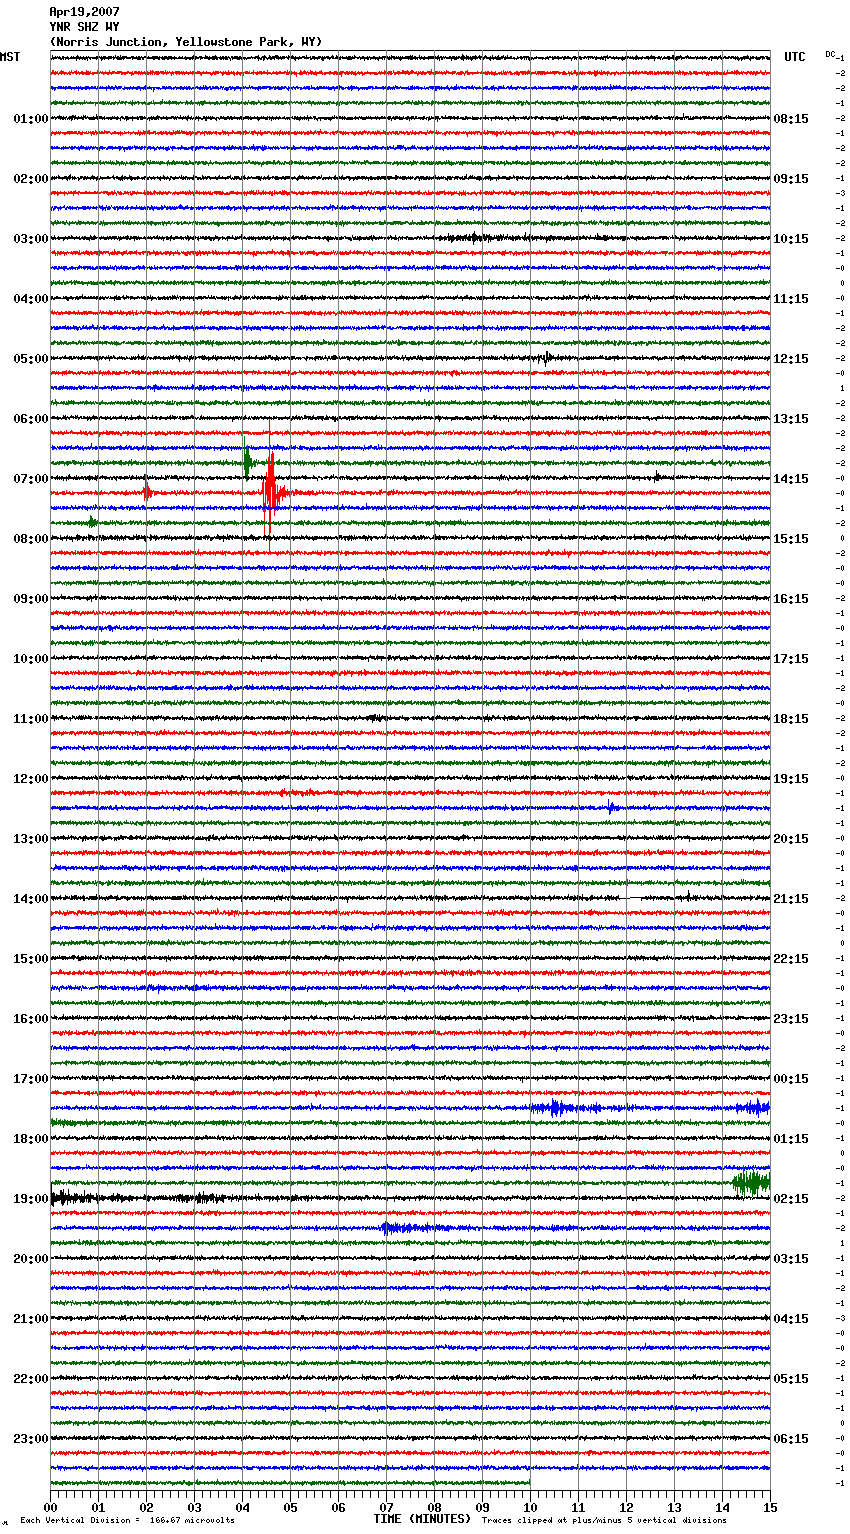This screenshot has height=1534, width=850.
Task: Select the "19:00" MST time label
Action: 31,1199
